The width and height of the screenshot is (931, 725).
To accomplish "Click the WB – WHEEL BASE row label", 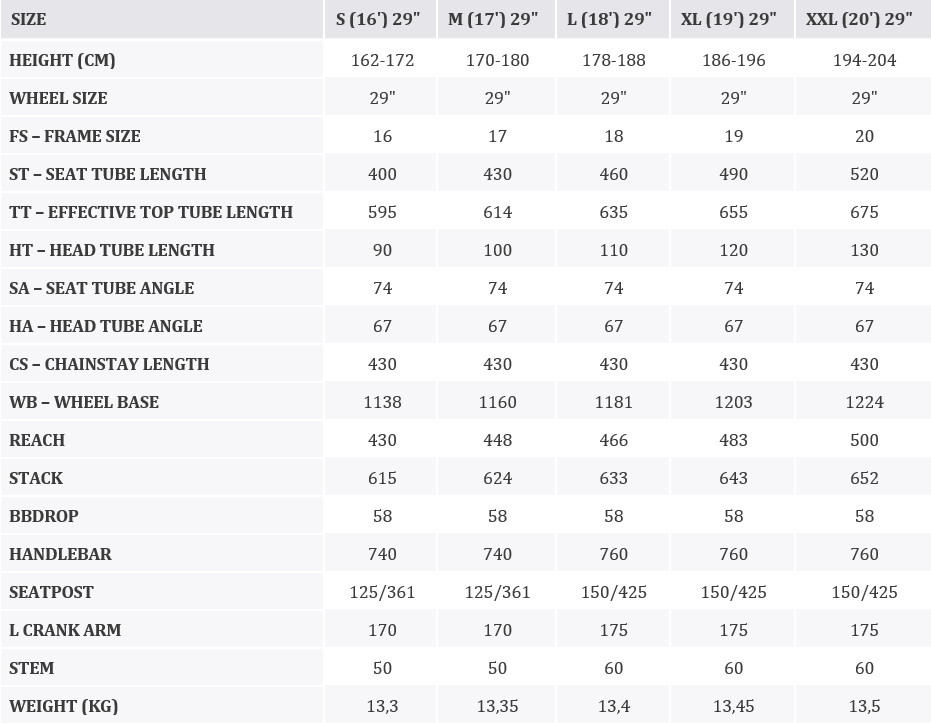I will pyautogui.click(x=84, y=402).
